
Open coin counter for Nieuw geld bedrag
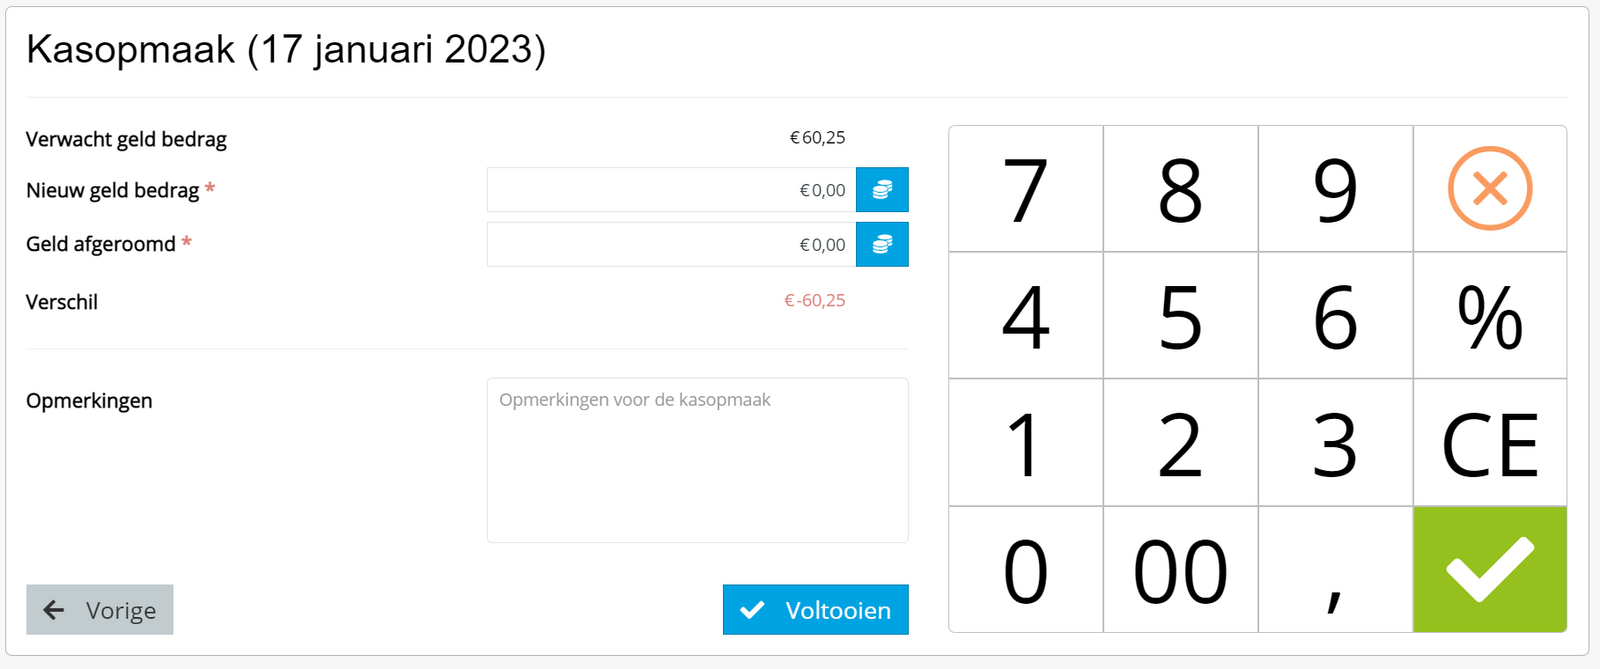coord(882,190)
